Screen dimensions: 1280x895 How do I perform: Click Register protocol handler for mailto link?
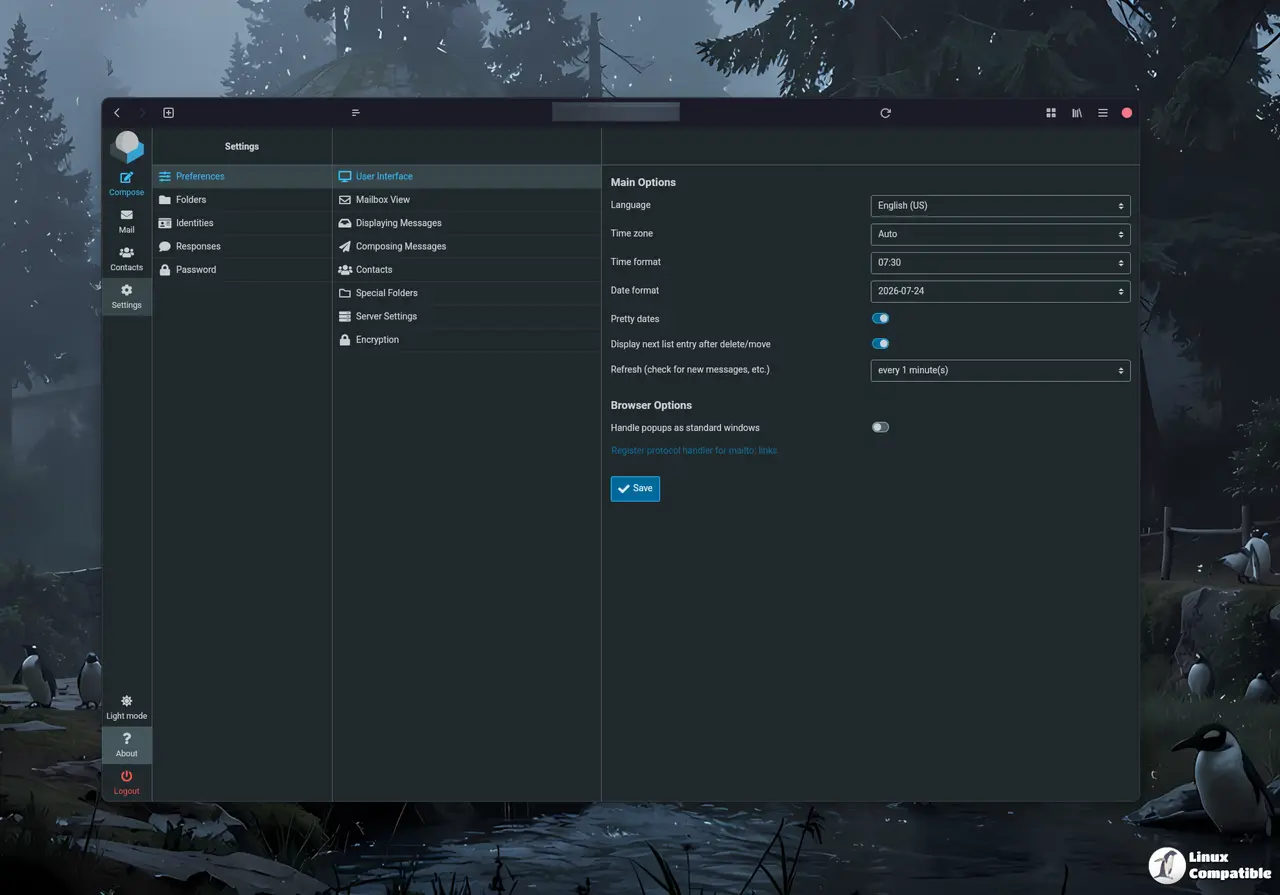coord(694,451)
